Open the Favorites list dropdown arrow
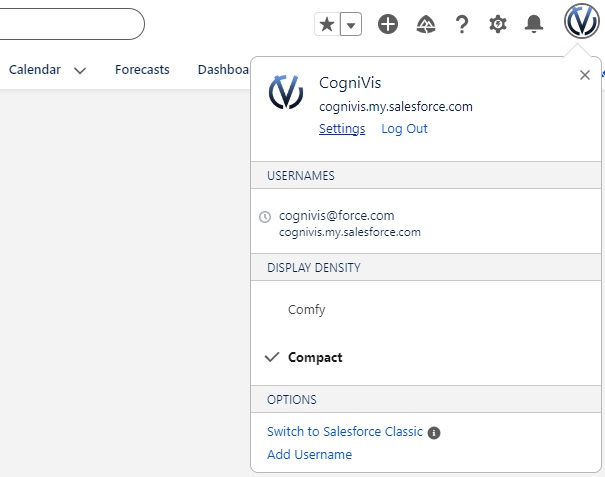605x477 pixels. (350, 25)
